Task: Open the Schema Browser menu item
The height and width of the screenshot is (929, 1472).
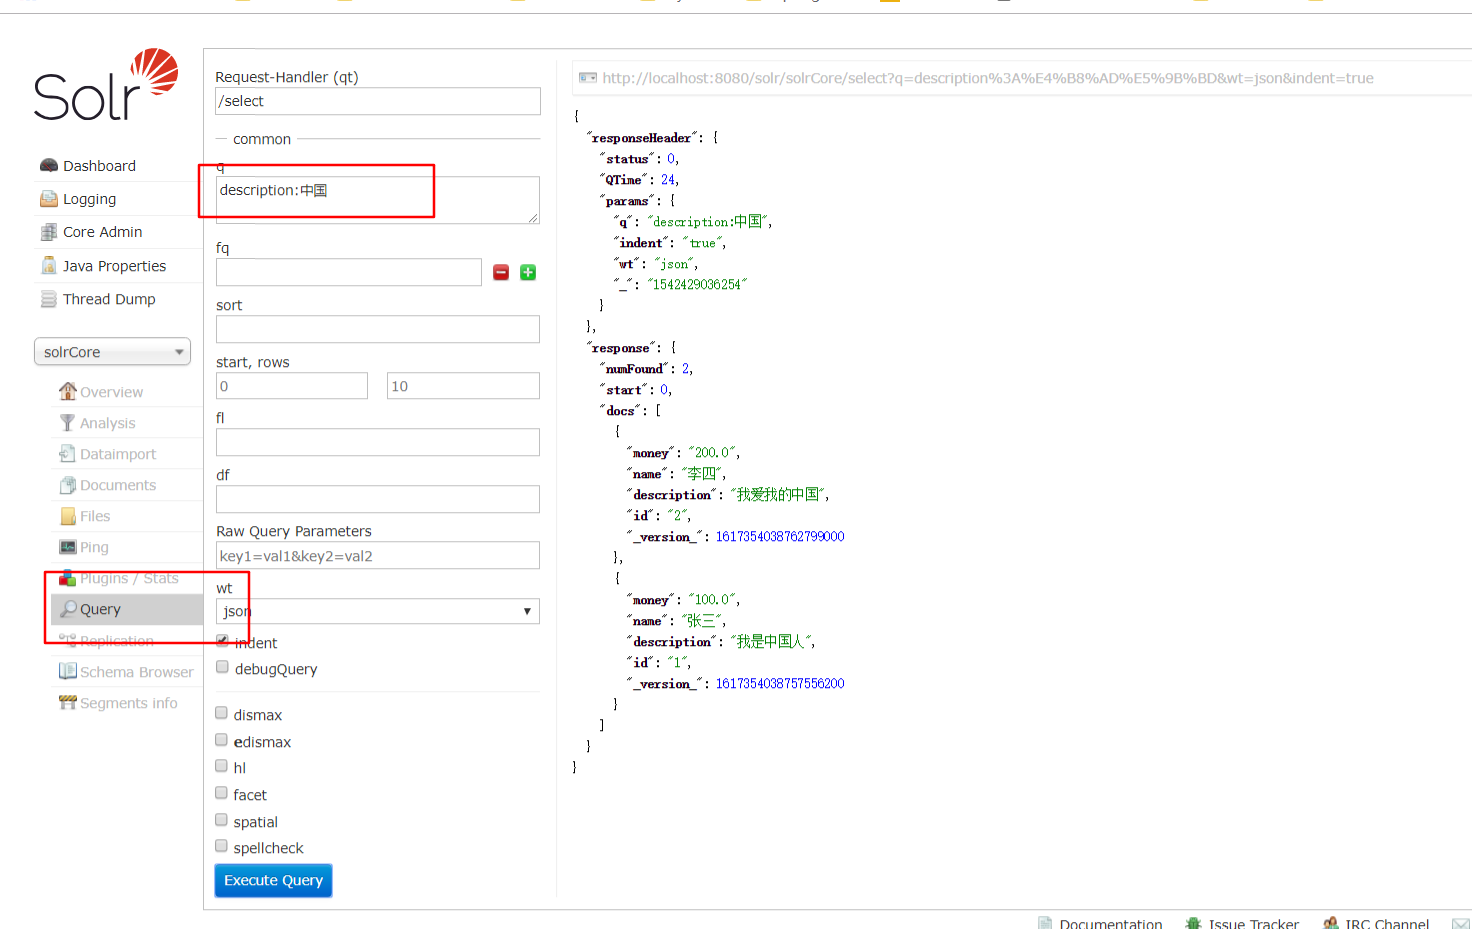Action: 137,672
